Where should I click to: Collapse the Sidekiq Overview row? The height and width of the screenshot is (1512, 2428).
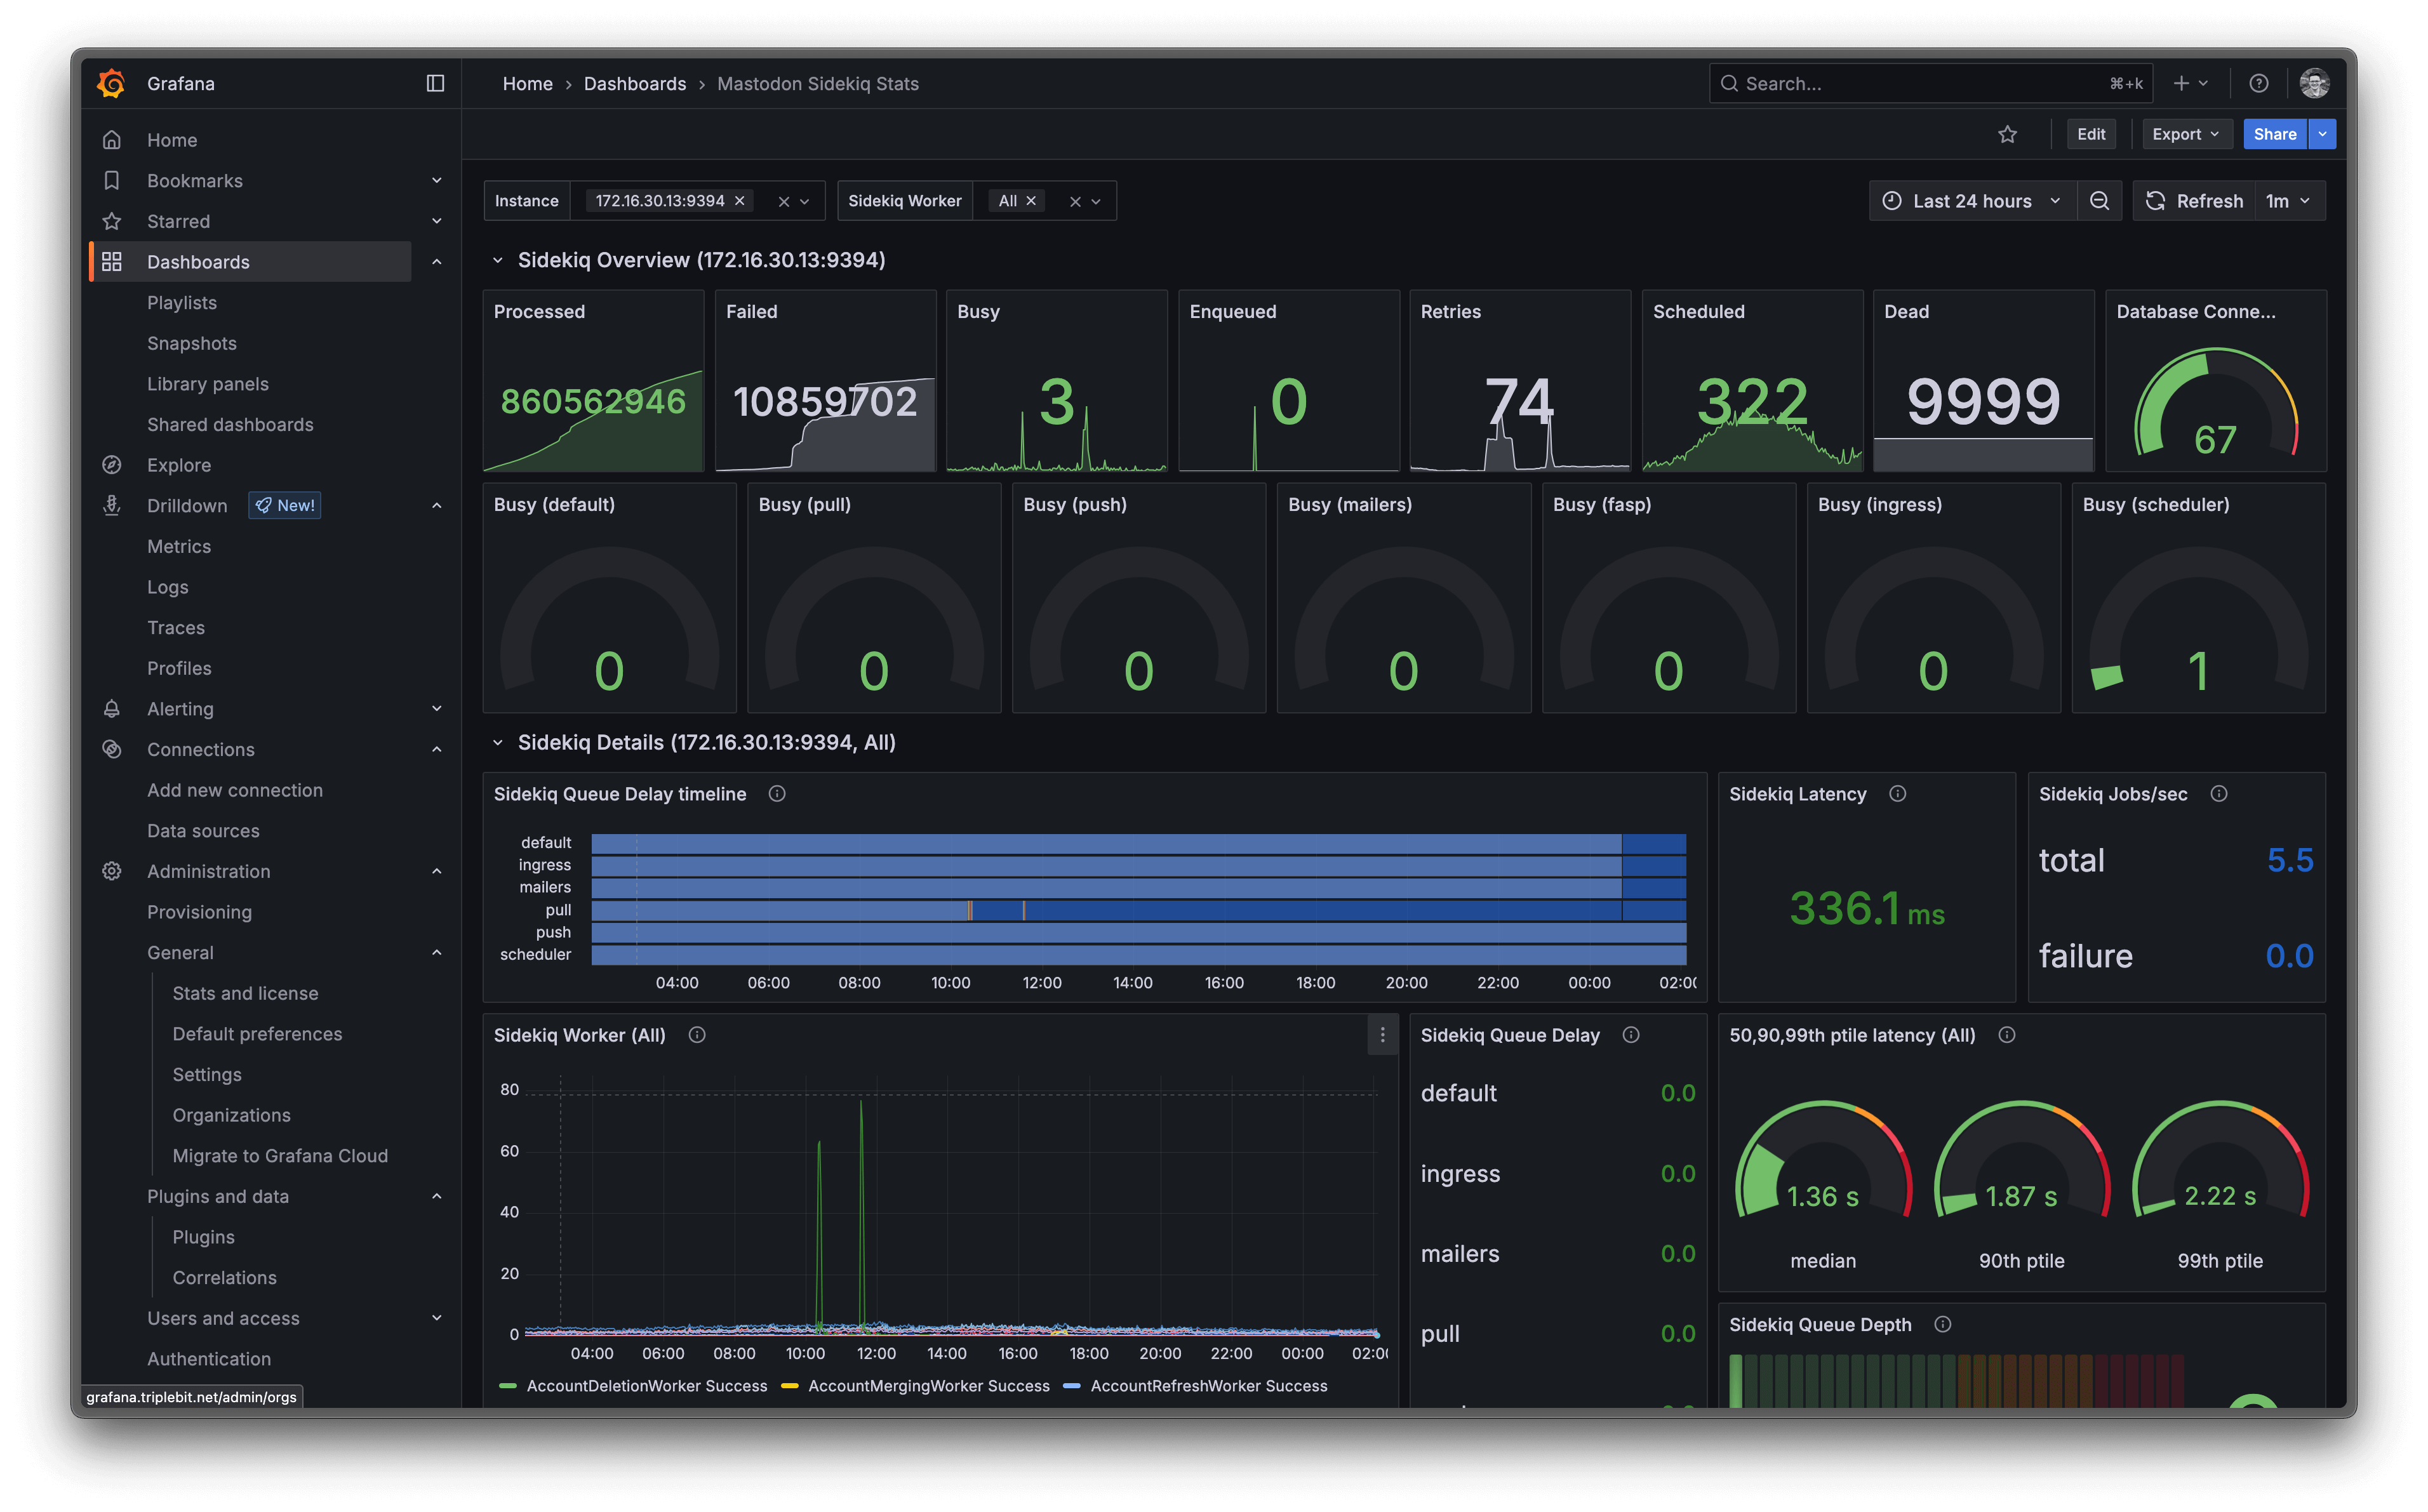(x=497, y=260)
